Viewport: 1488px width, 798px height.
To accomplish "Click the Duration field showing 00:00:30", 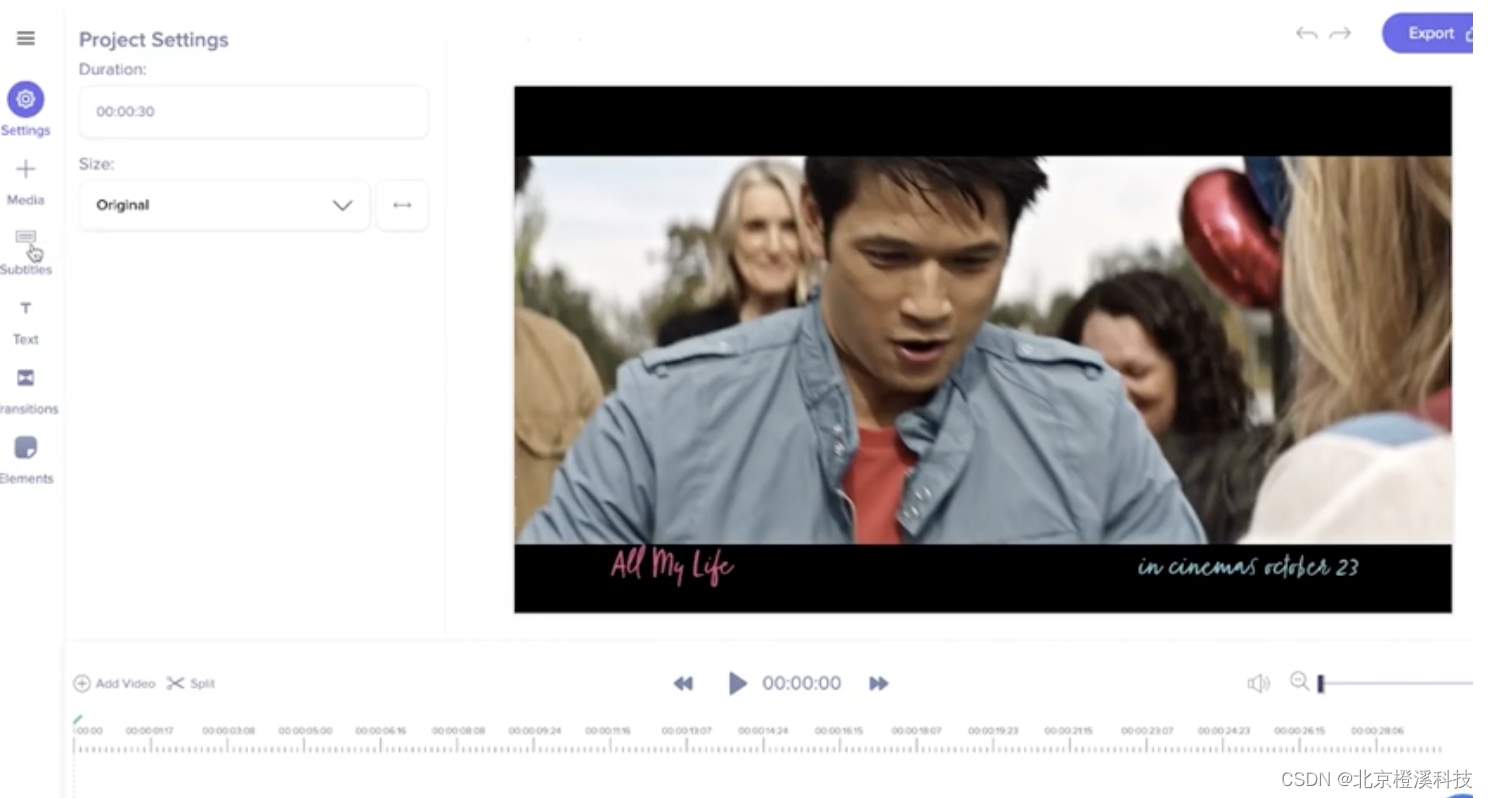I will [x=254, y=111].
